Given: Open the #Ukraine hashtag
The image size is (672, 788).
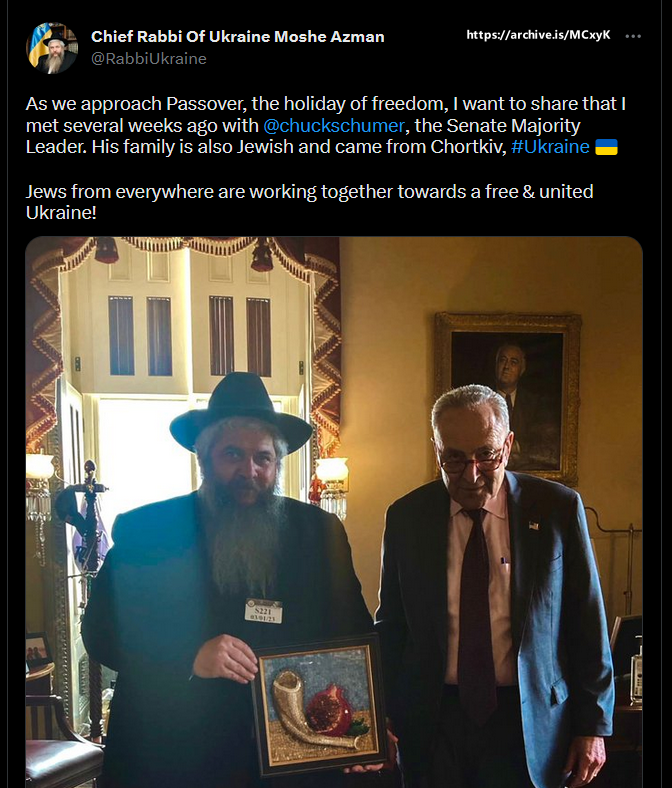Looking at the screenshot, I should pyautogui.click(x=550, y=147).
